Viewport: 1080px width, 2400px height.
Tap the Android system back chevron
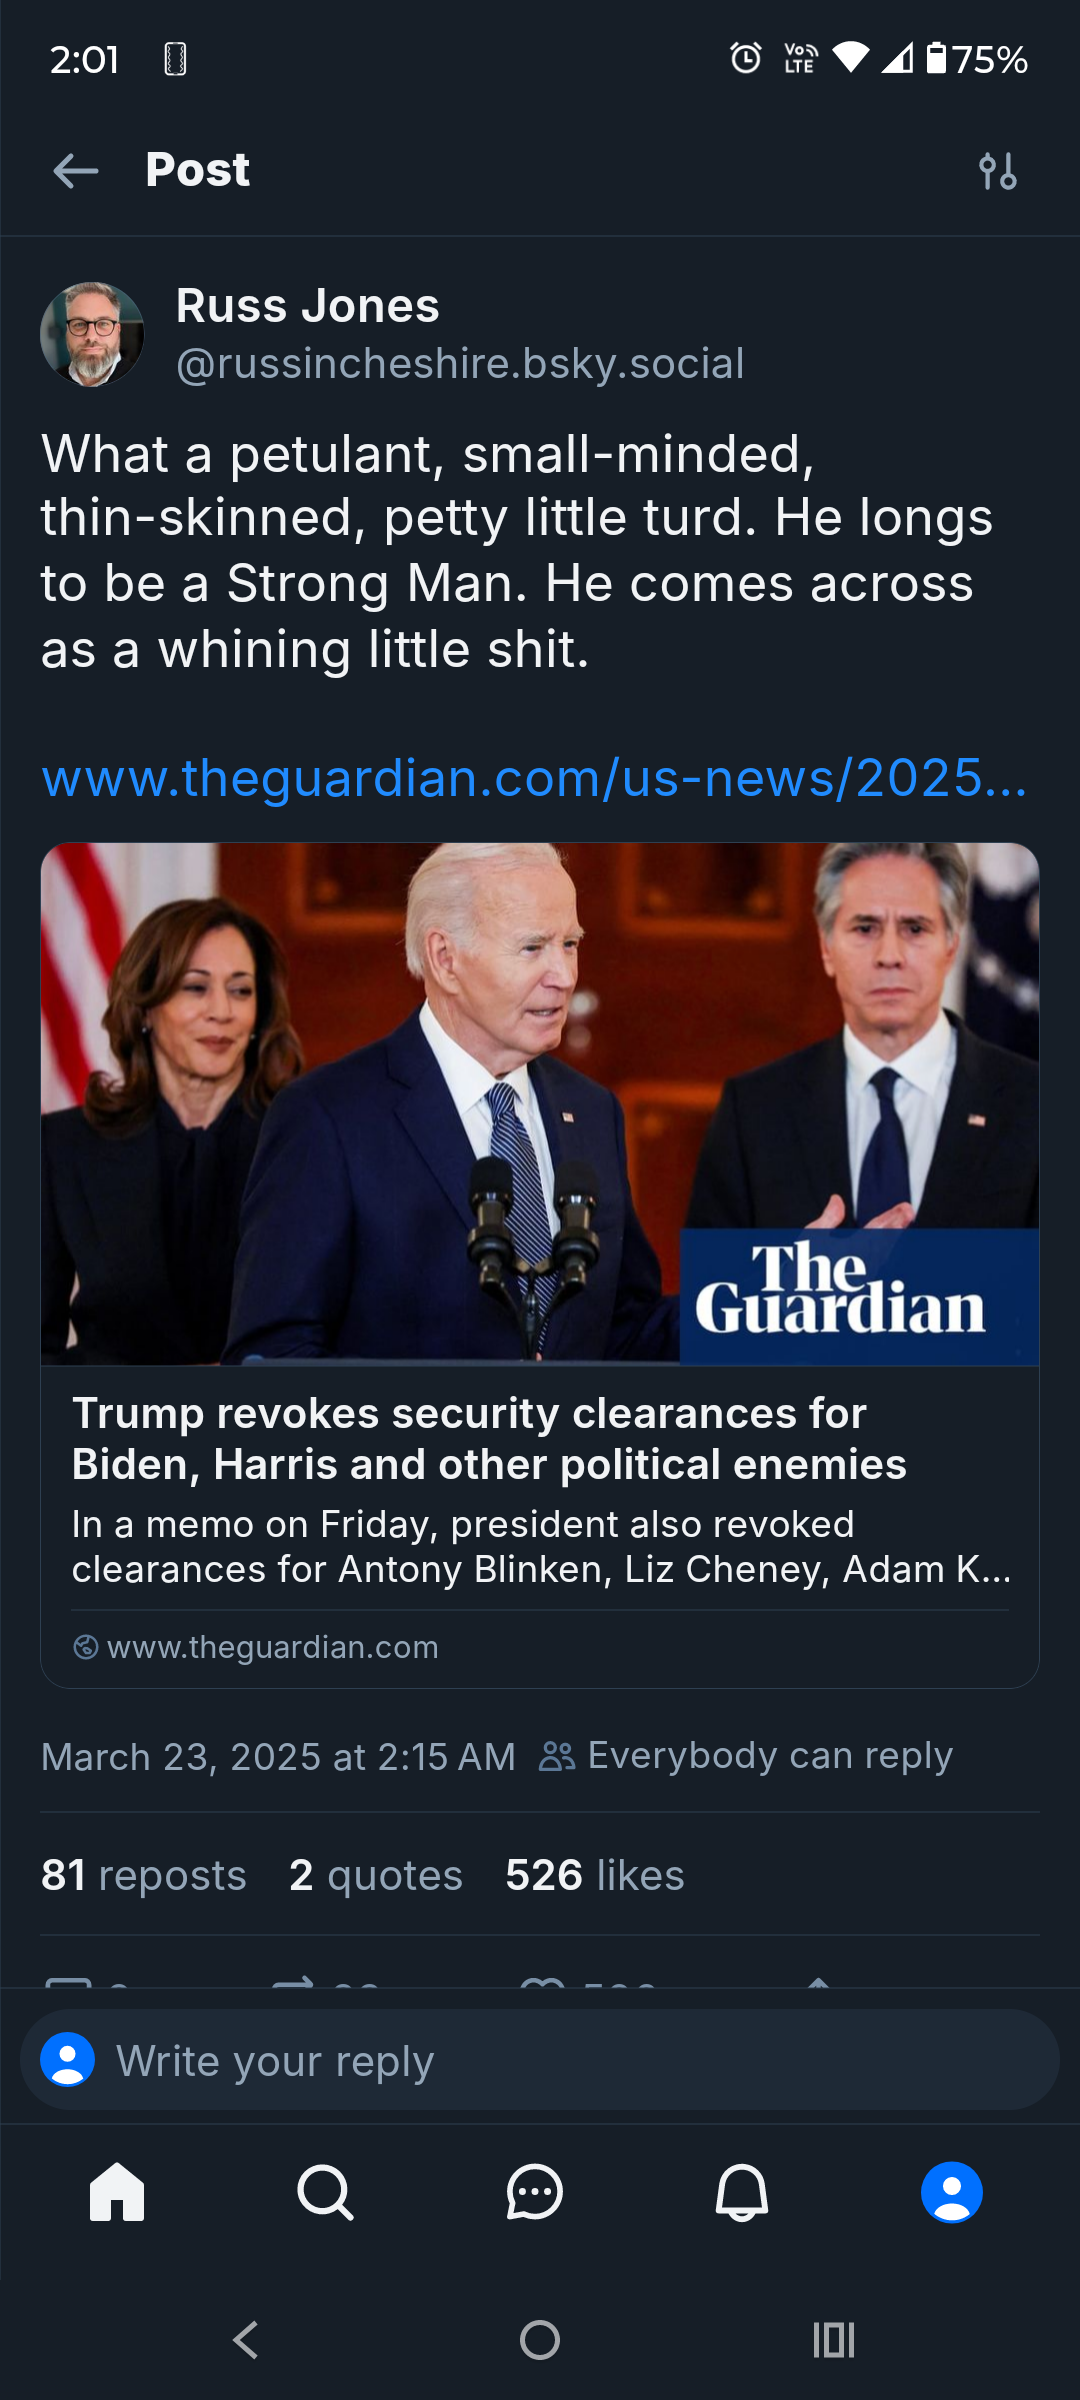(246, 2340)
